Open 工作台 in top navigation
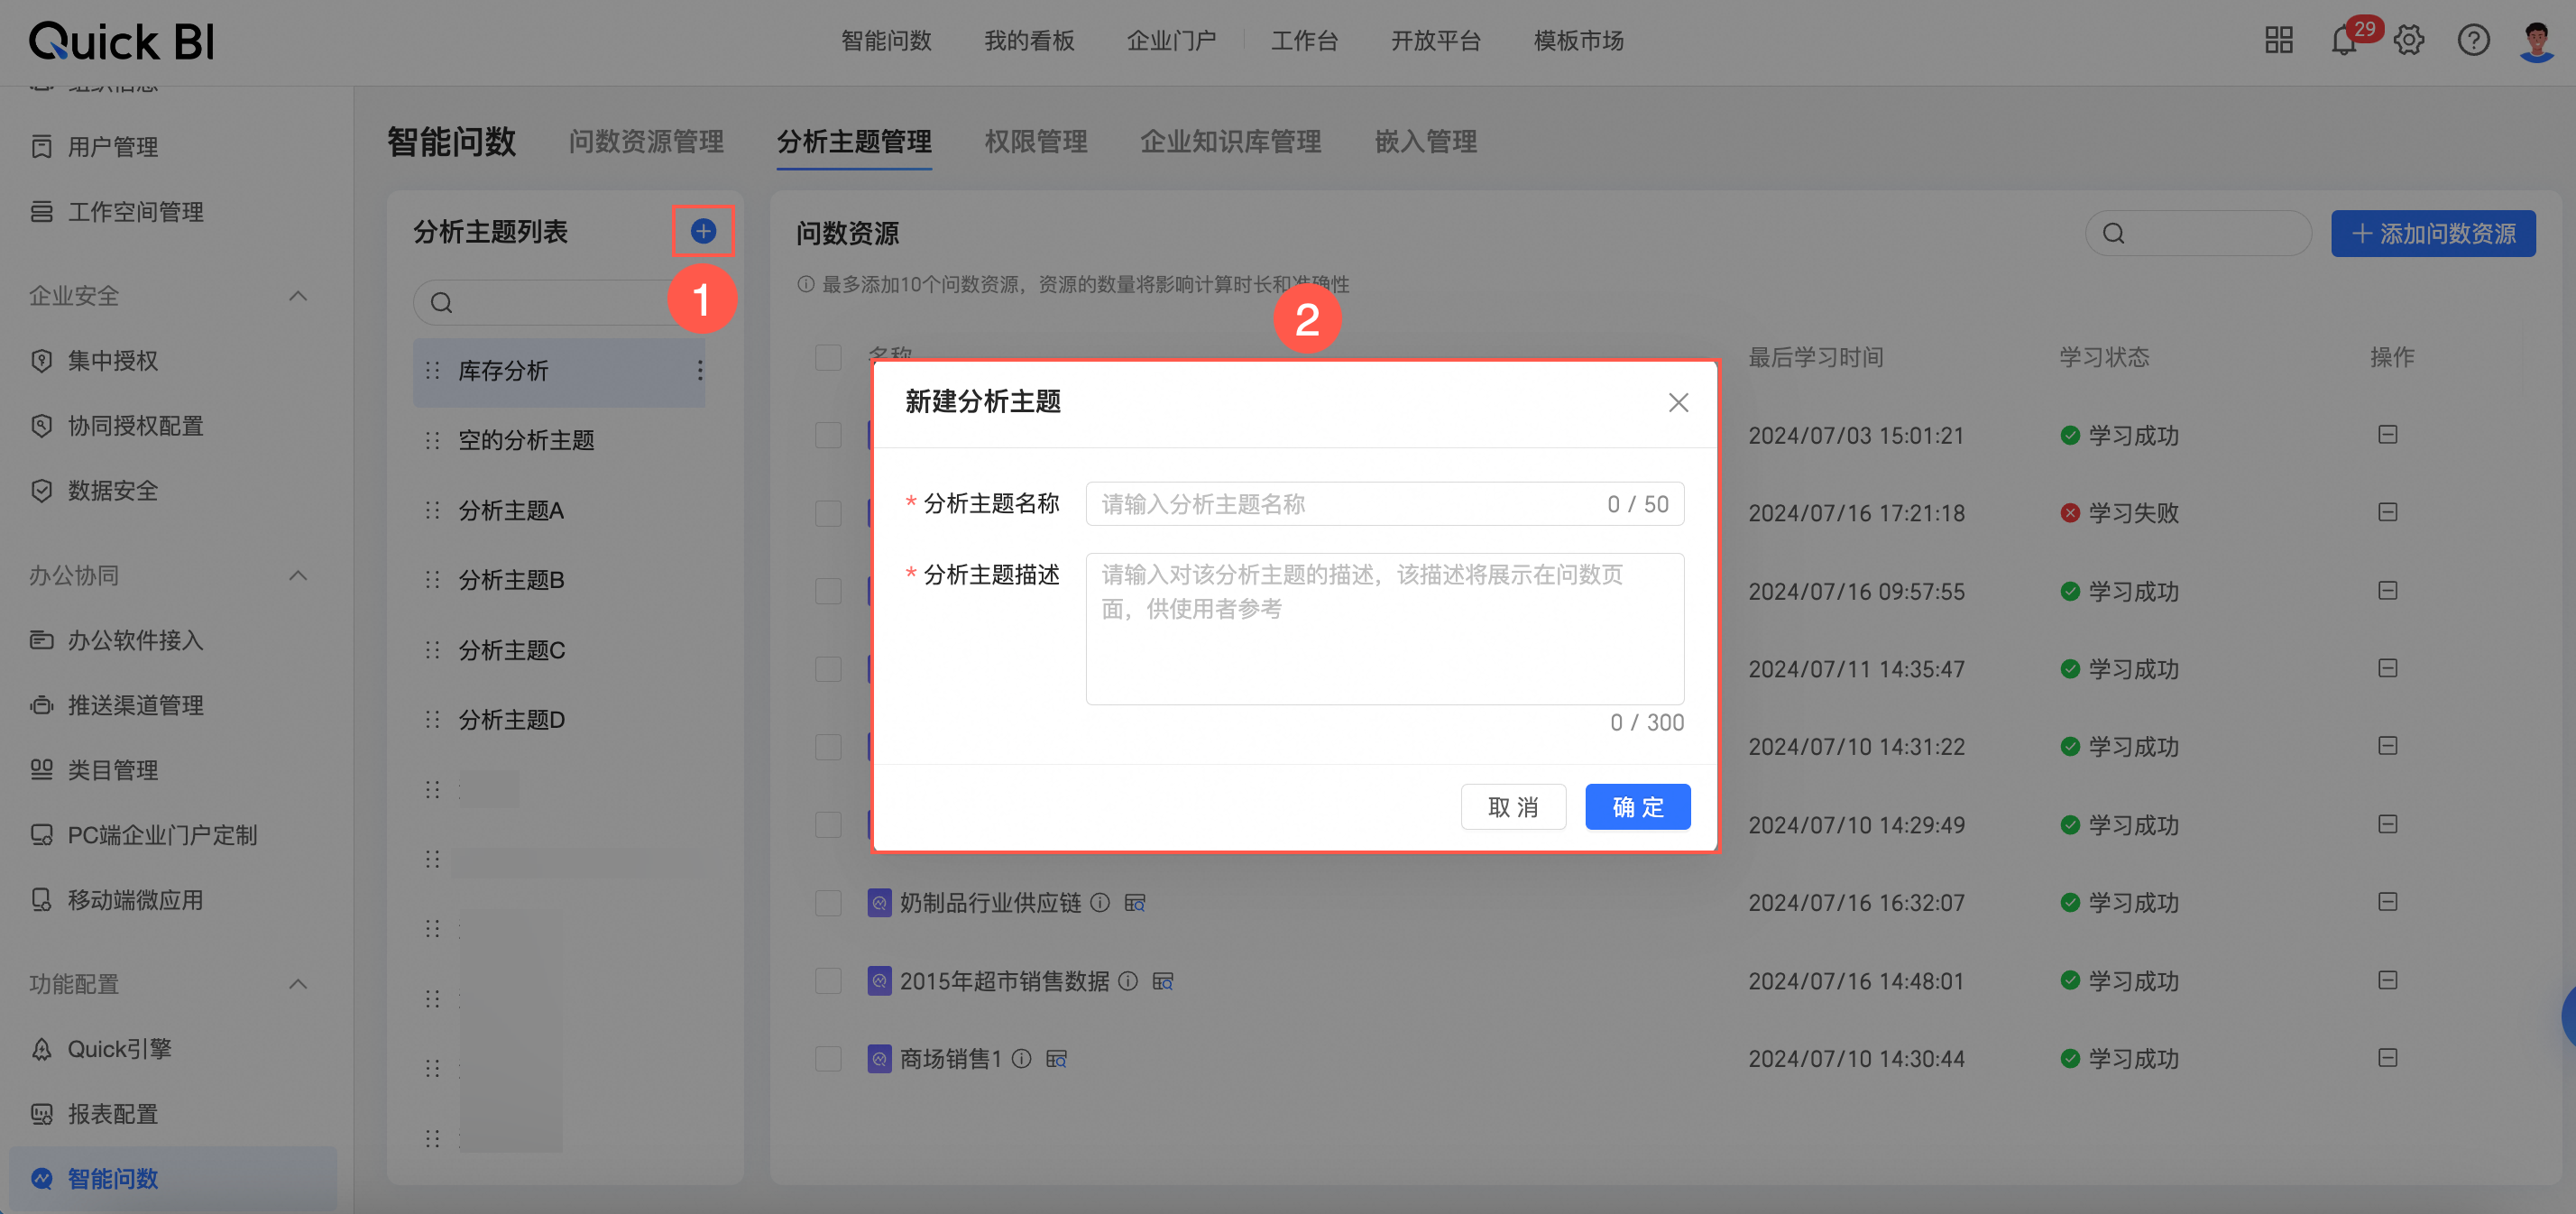This screenshot has width=2576, height=1214. (x=1304, y=41)
